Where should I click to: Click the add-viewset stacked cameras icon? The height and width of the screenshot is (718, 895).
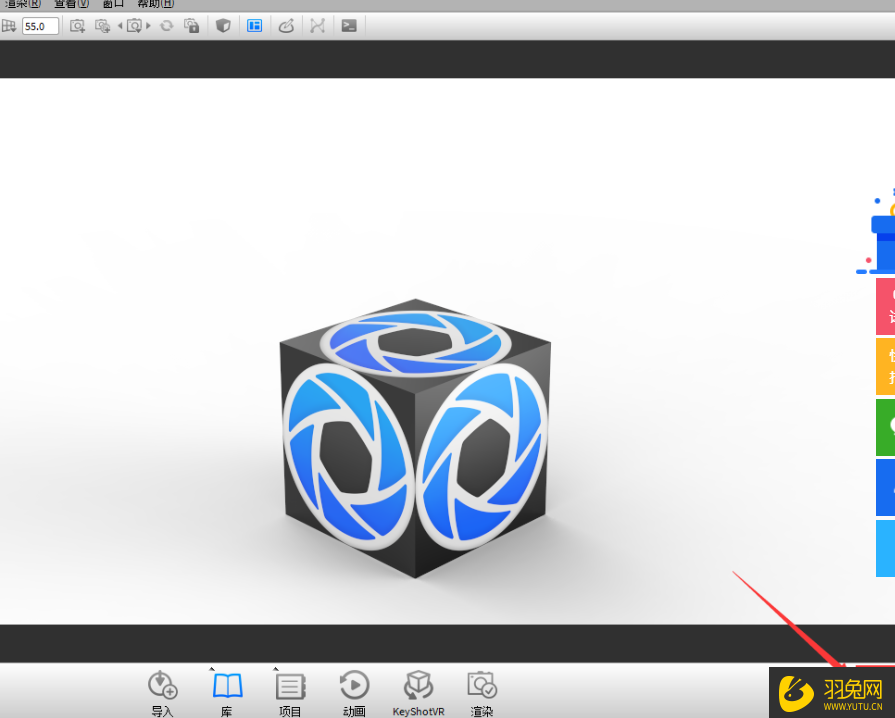[102, 26]
